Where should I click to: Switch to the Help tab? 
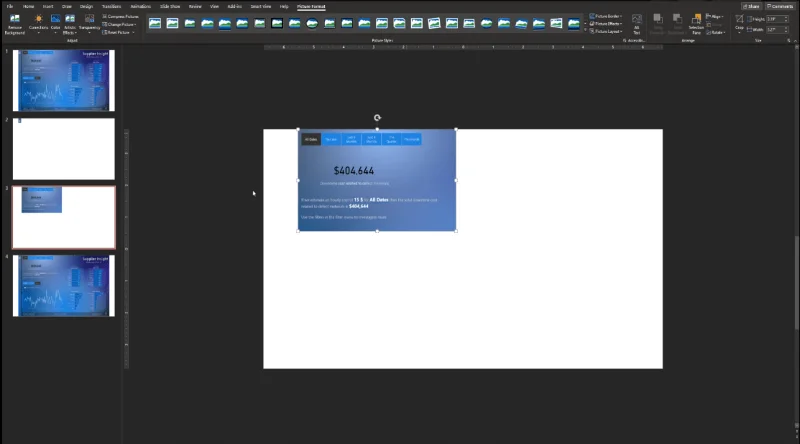[x=284, y=7]
